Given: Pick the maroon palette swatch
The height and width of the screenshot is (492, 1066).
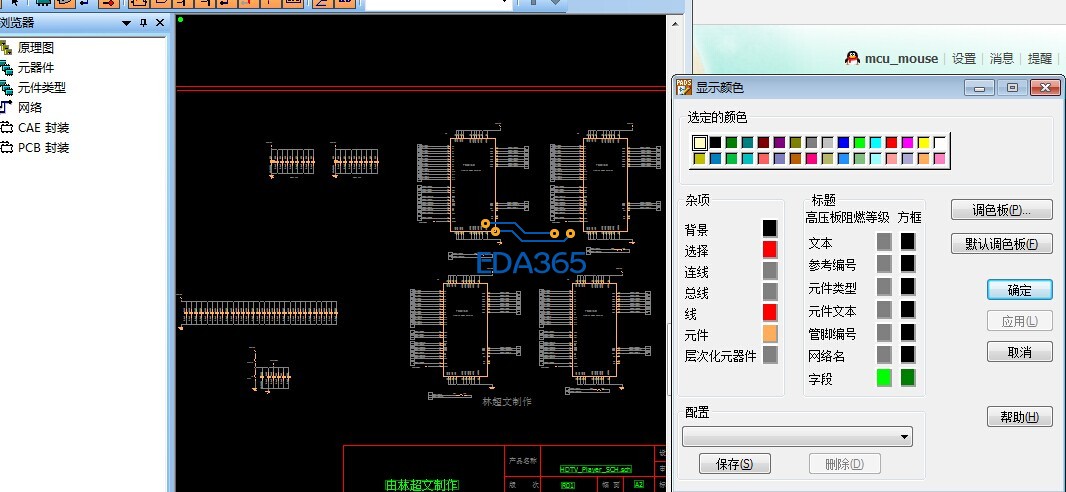Looking at the screenshot, I should (x=763, y=143).
